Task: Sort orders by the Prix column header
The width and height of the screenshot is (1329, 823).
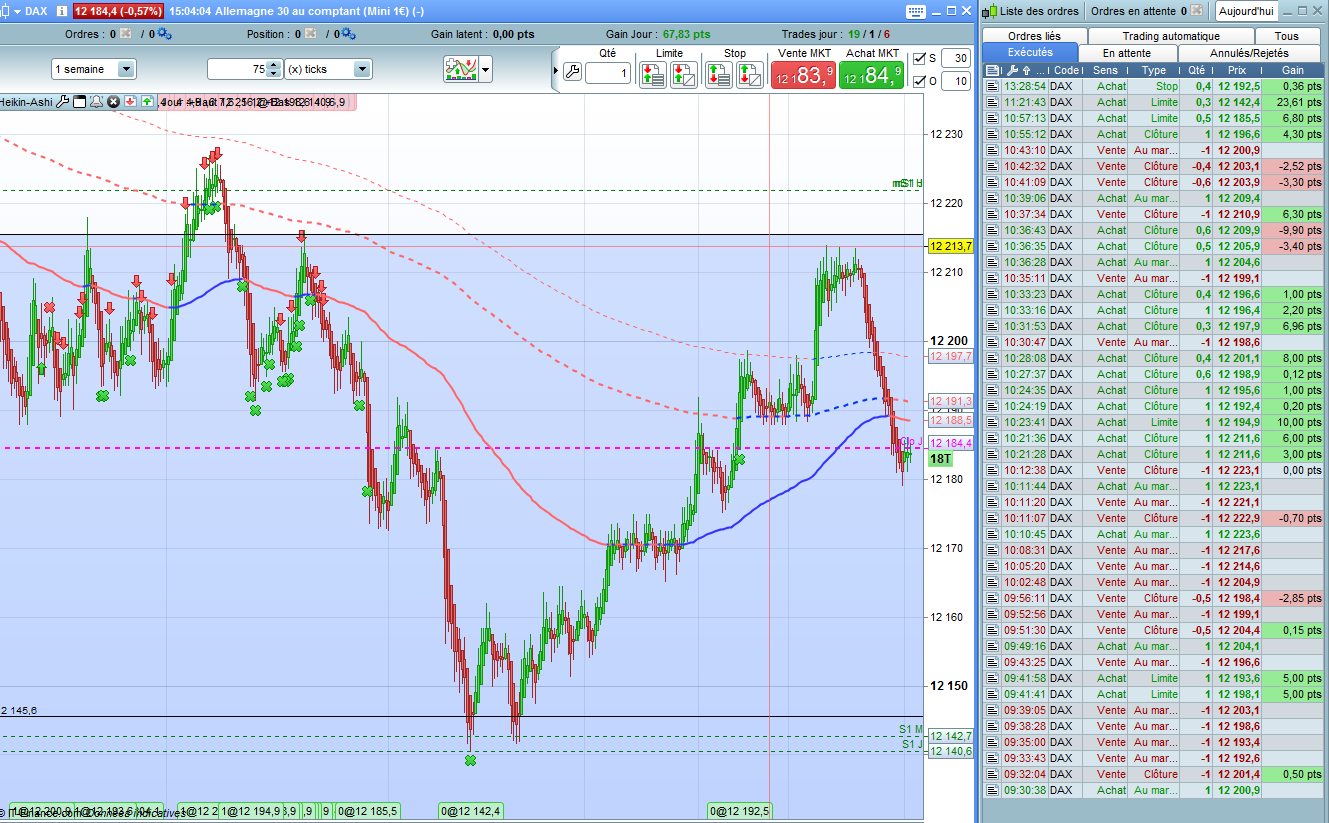Action: (x=1237, y=71)
